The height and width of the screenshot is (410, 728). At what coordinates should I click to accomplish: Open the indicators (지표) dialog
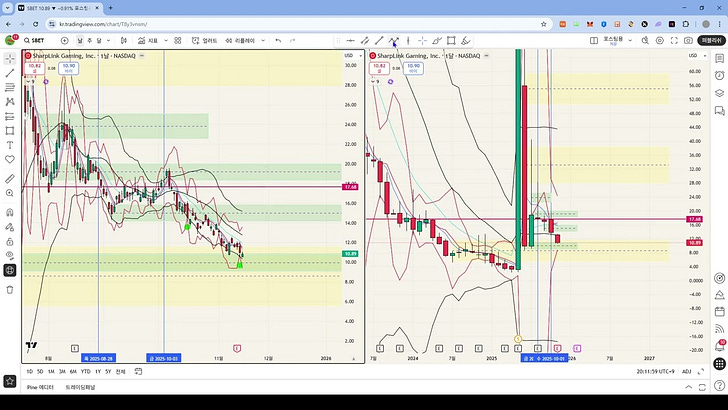(148, 40)
